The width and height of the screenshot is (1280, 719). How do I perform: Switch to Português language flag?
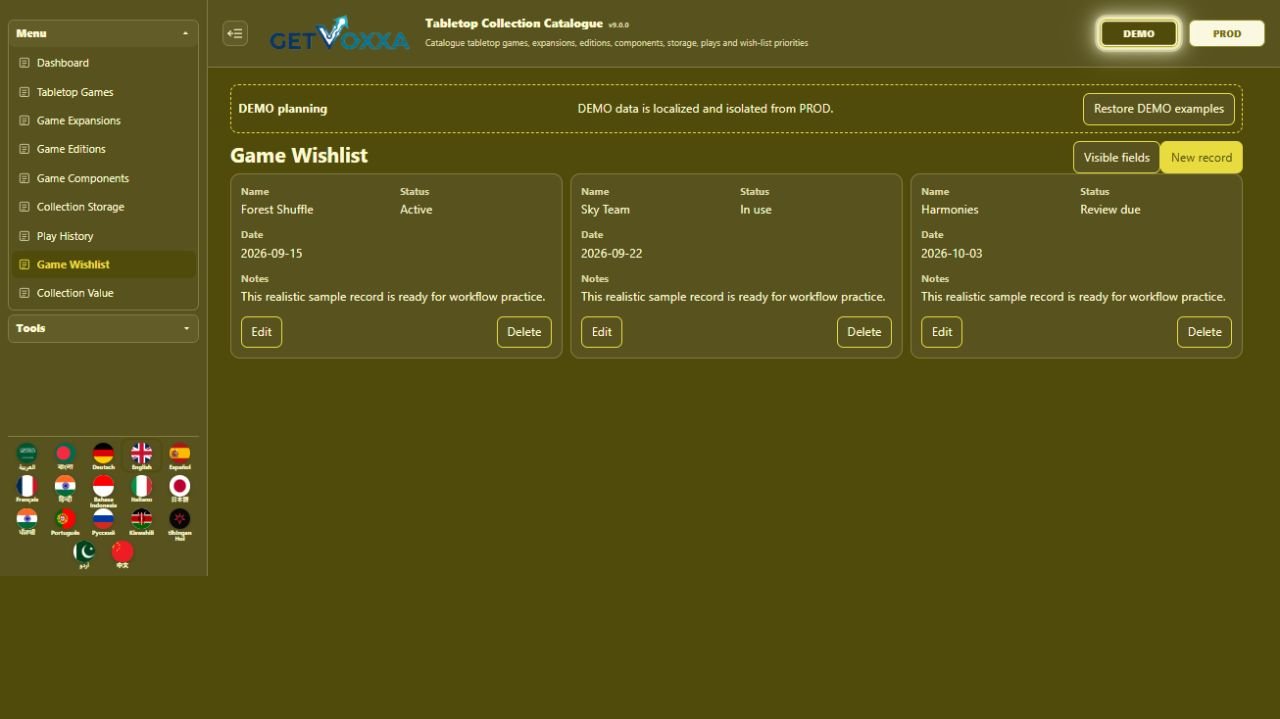(x=65, y=521)
